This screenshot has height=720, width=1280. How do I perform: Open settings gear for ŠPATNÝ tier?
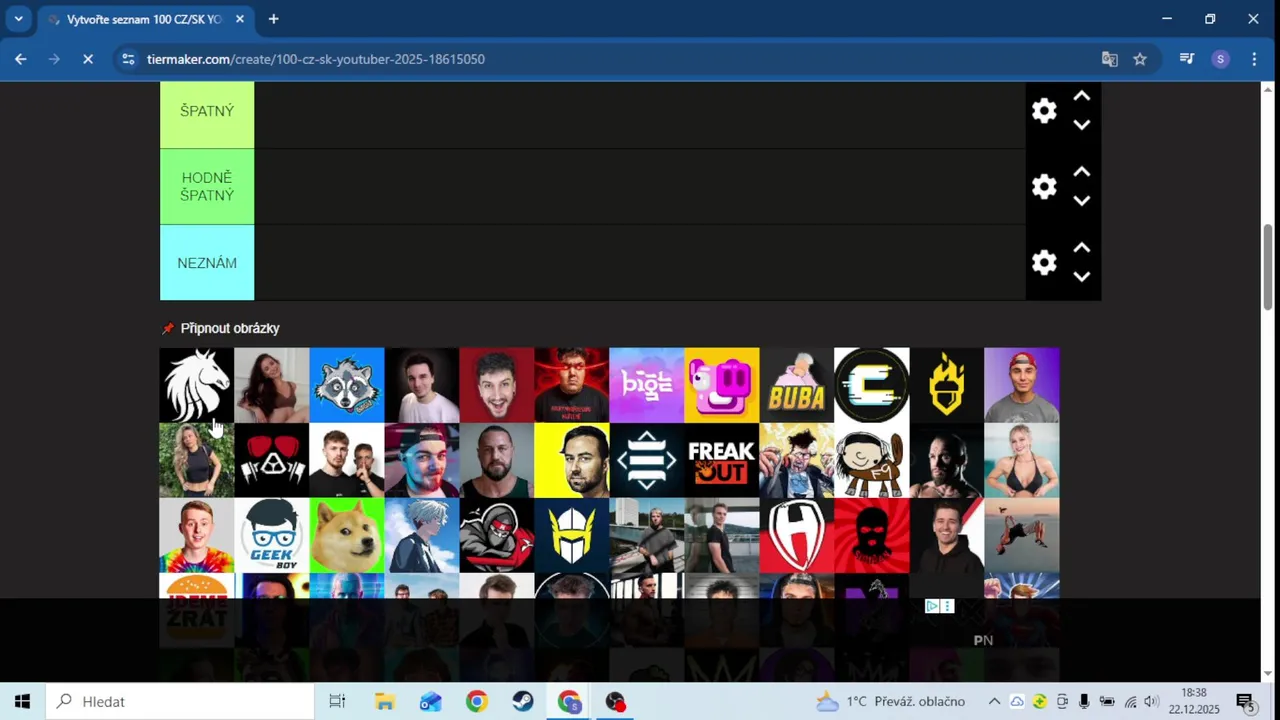(x=1044, y=111)
